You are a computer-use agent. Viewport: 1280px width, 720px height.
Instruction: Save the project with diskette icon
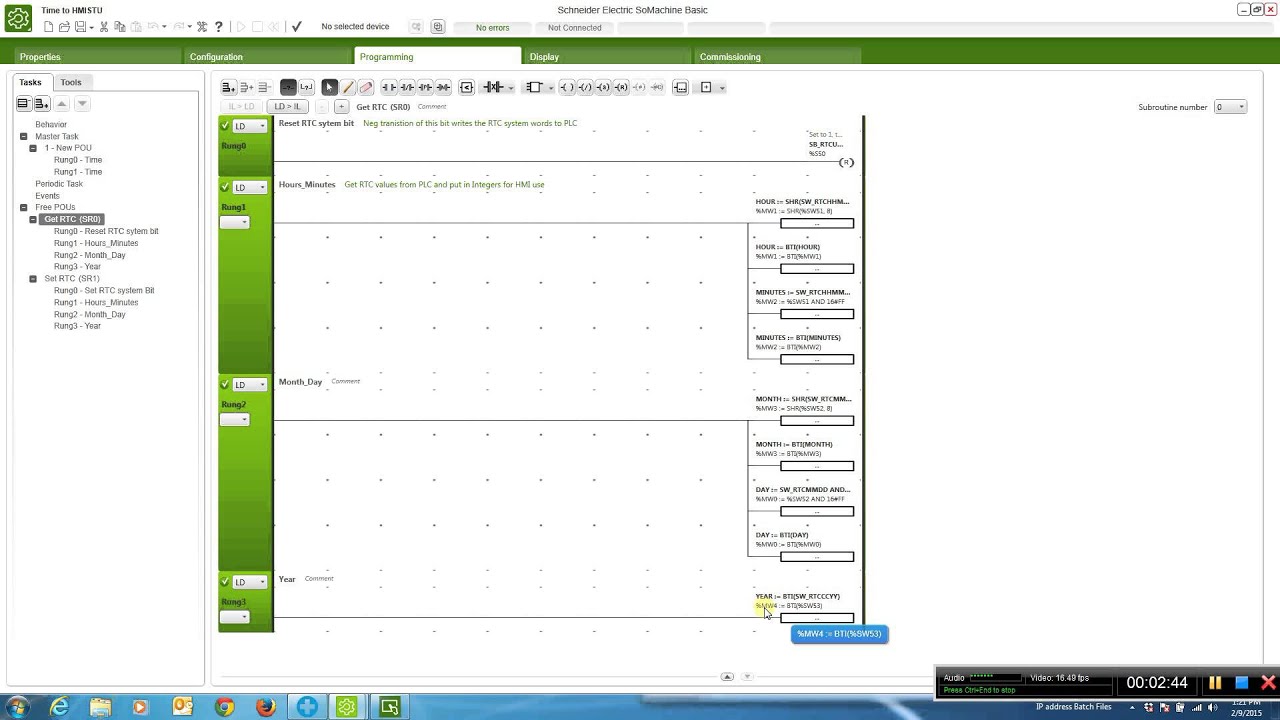coord(79,27)
